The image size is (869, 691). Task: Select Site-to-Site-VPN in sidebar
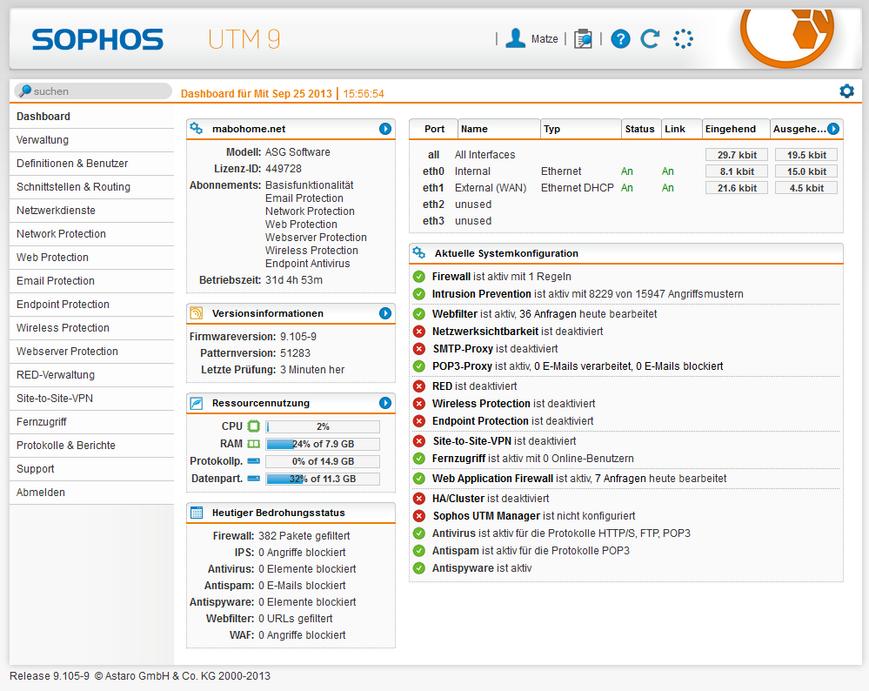point(55,398)
